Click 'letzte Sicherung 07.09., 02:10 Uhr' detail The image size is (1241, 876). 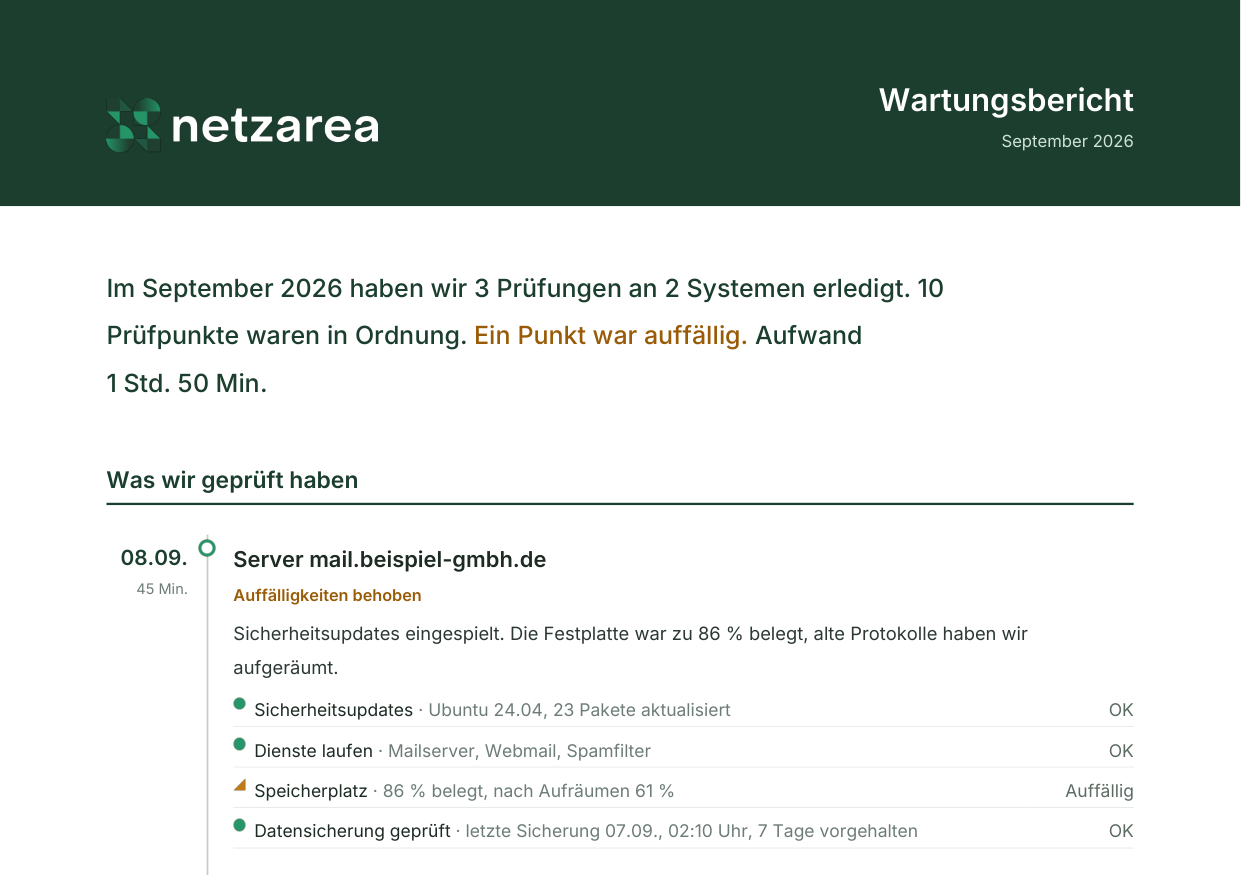(x=609, y=831)
